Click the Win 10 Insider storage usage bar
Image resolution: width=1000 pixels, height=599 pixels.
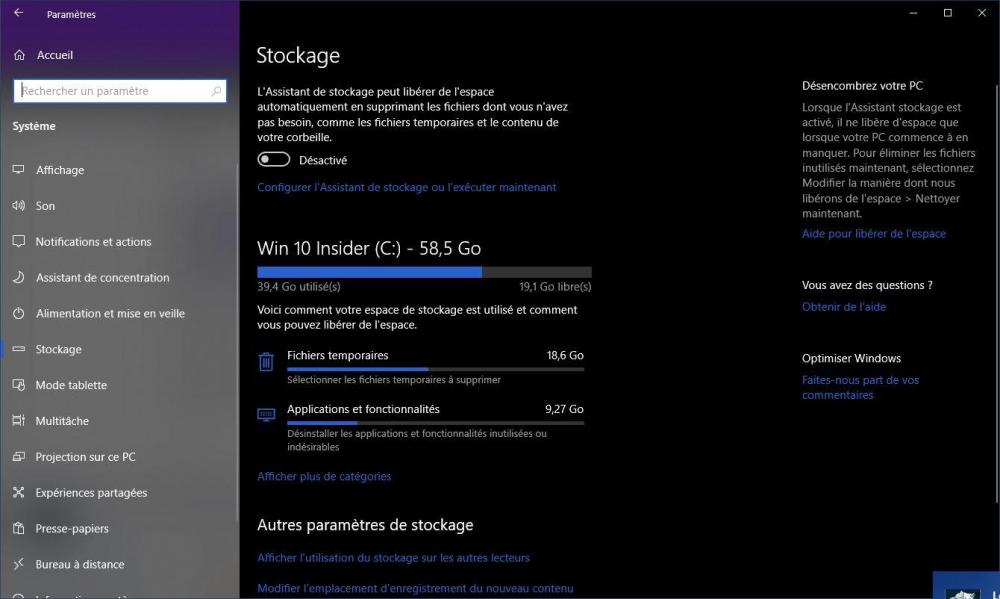pyautogui.click(x=424, y=272)
